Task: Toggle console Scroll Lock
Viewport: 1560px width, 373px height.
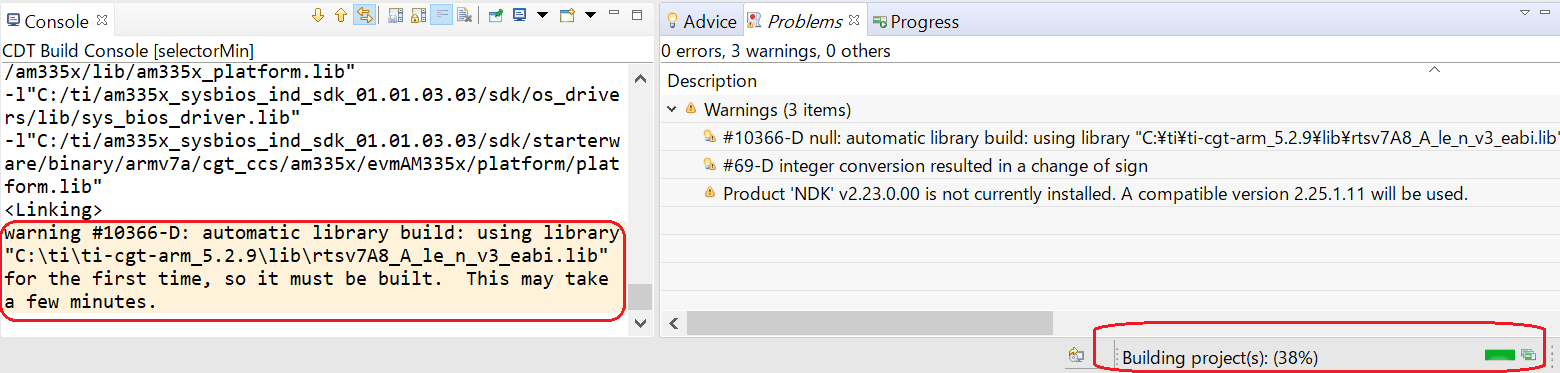Action: [x=419, y=15]
